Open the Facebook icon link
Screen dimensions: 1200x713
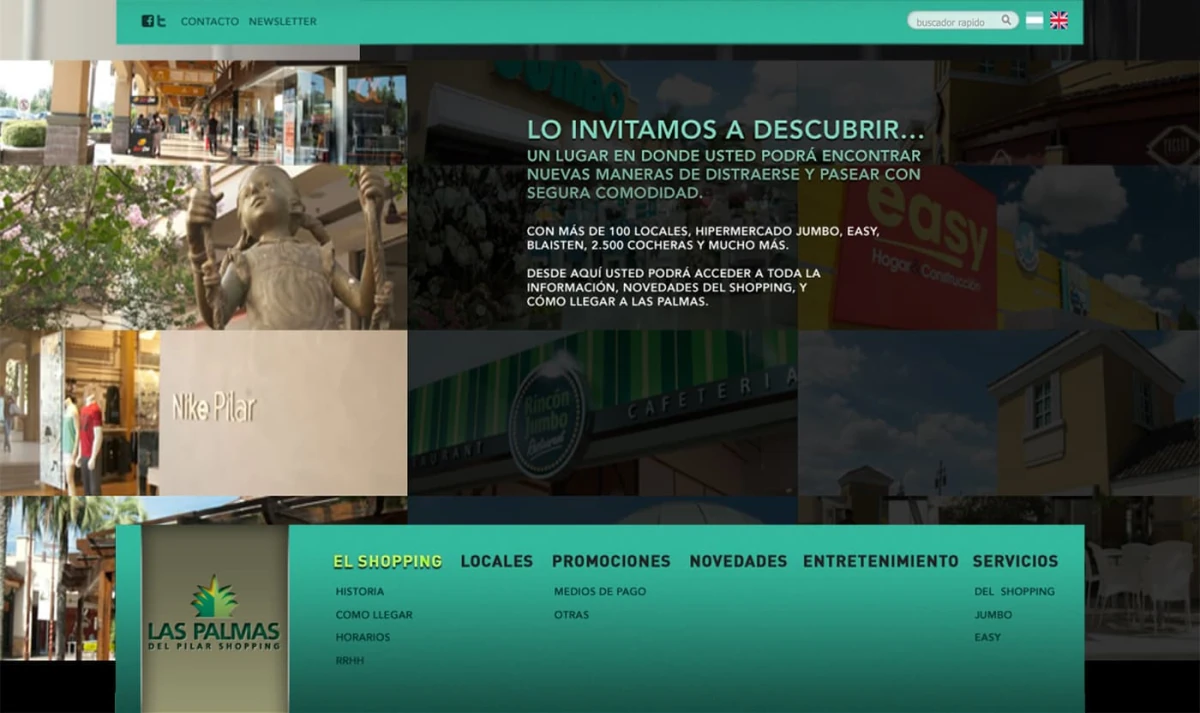147,21
